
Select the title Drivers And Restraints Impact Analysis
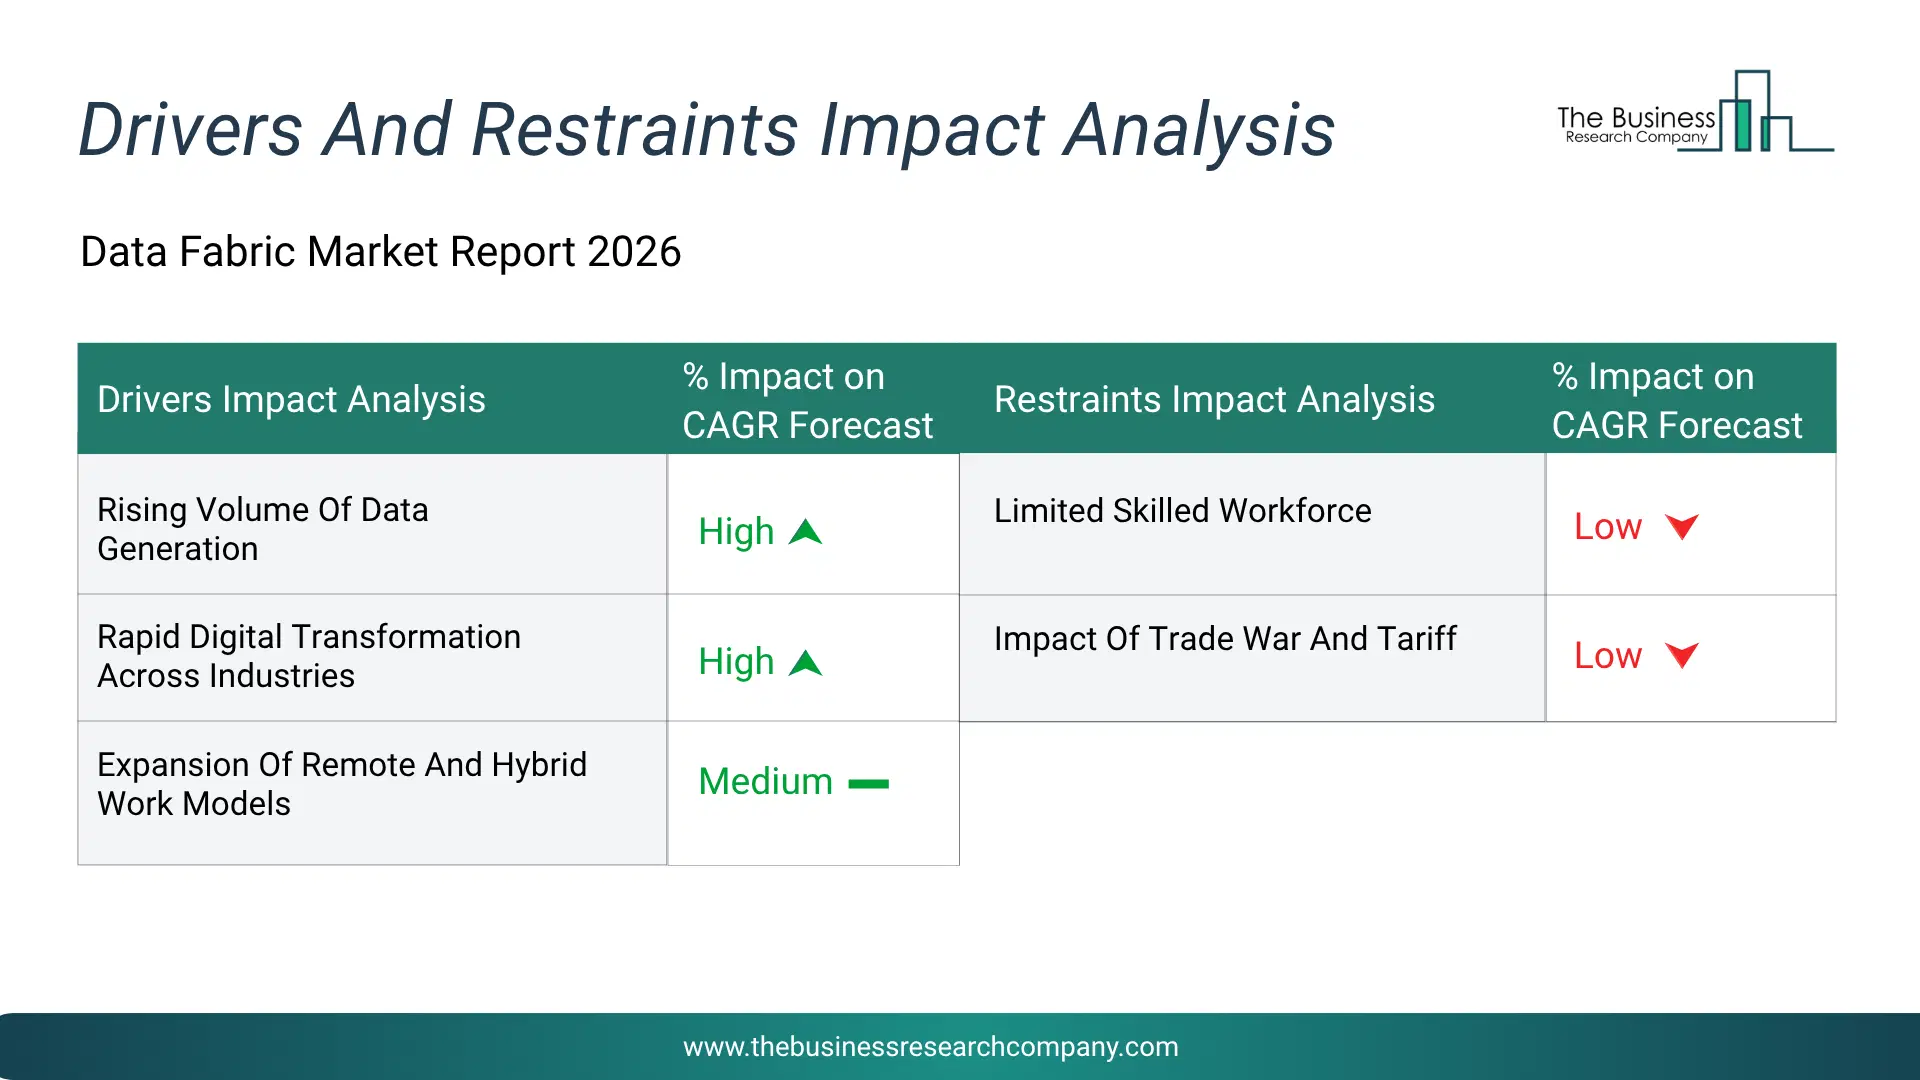[706, 130]
